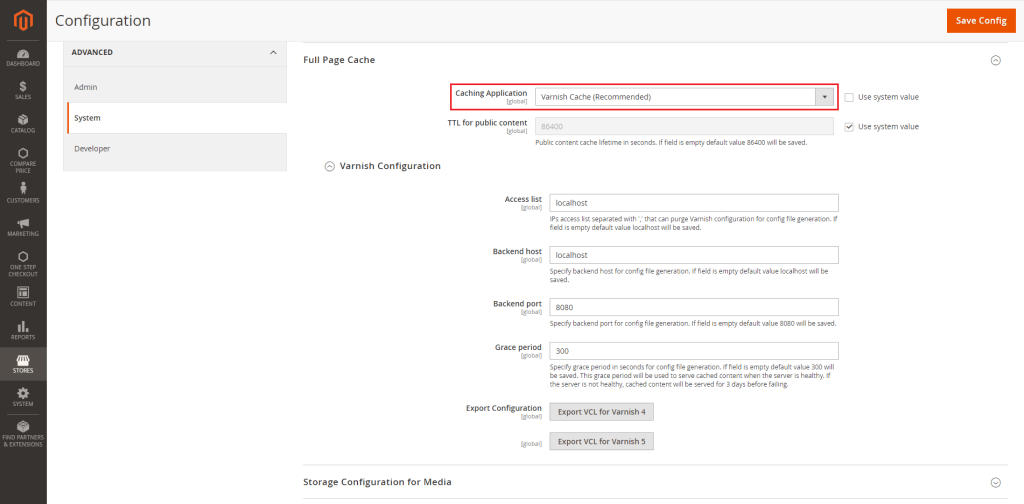Viewport: 1024px width, 504px height.
Task: Click Export VCL for Varnish 4
Action: coord(601,412)
